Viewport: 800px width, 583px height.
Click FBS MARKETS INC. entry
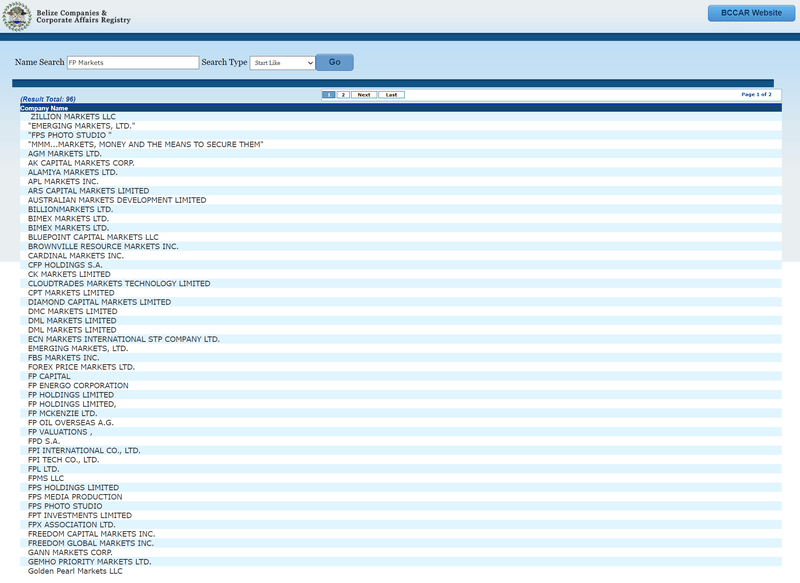point(64,358)
